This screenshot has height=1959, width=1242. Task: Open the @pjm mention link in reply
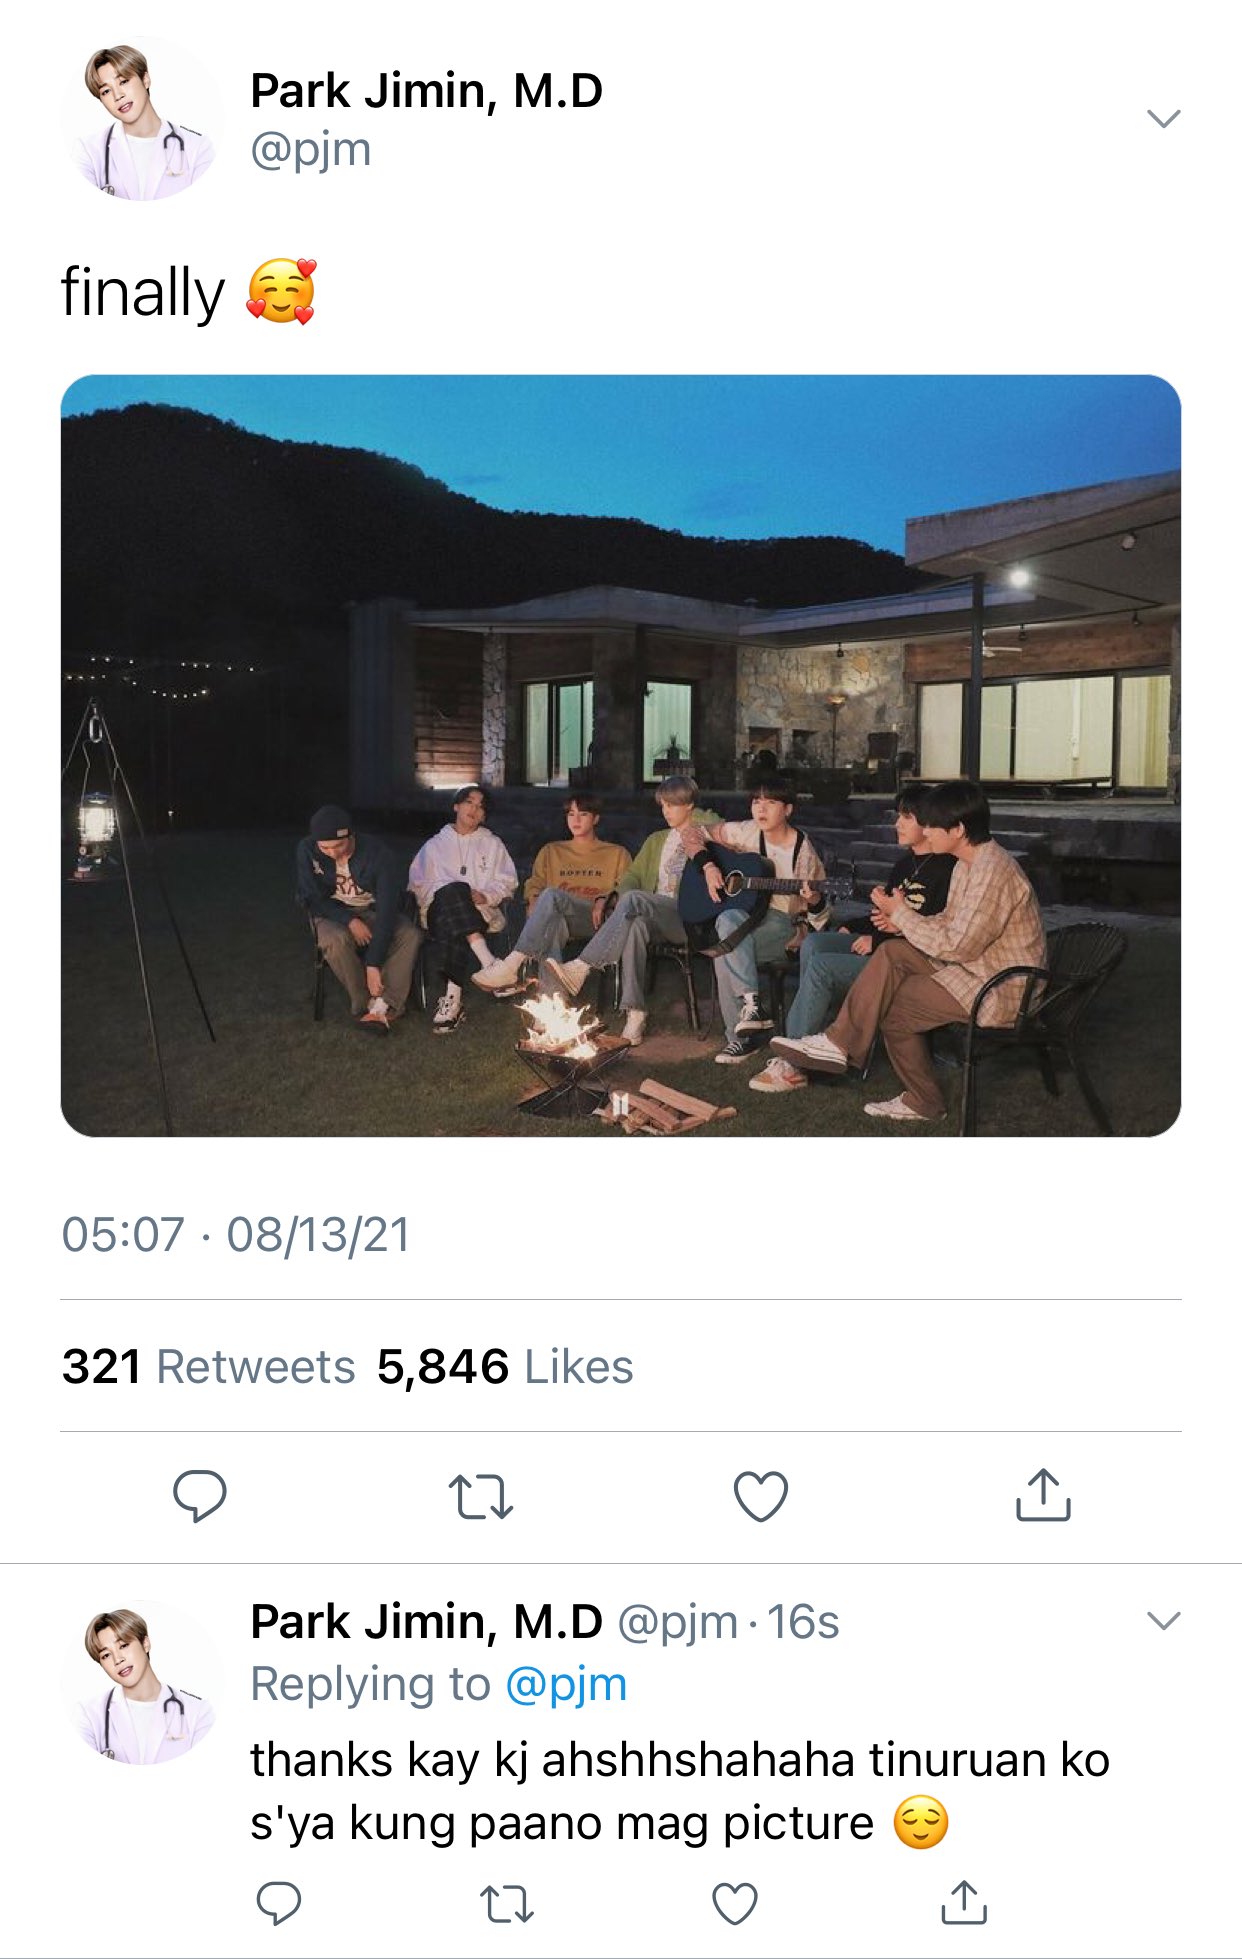point(566,1684)
